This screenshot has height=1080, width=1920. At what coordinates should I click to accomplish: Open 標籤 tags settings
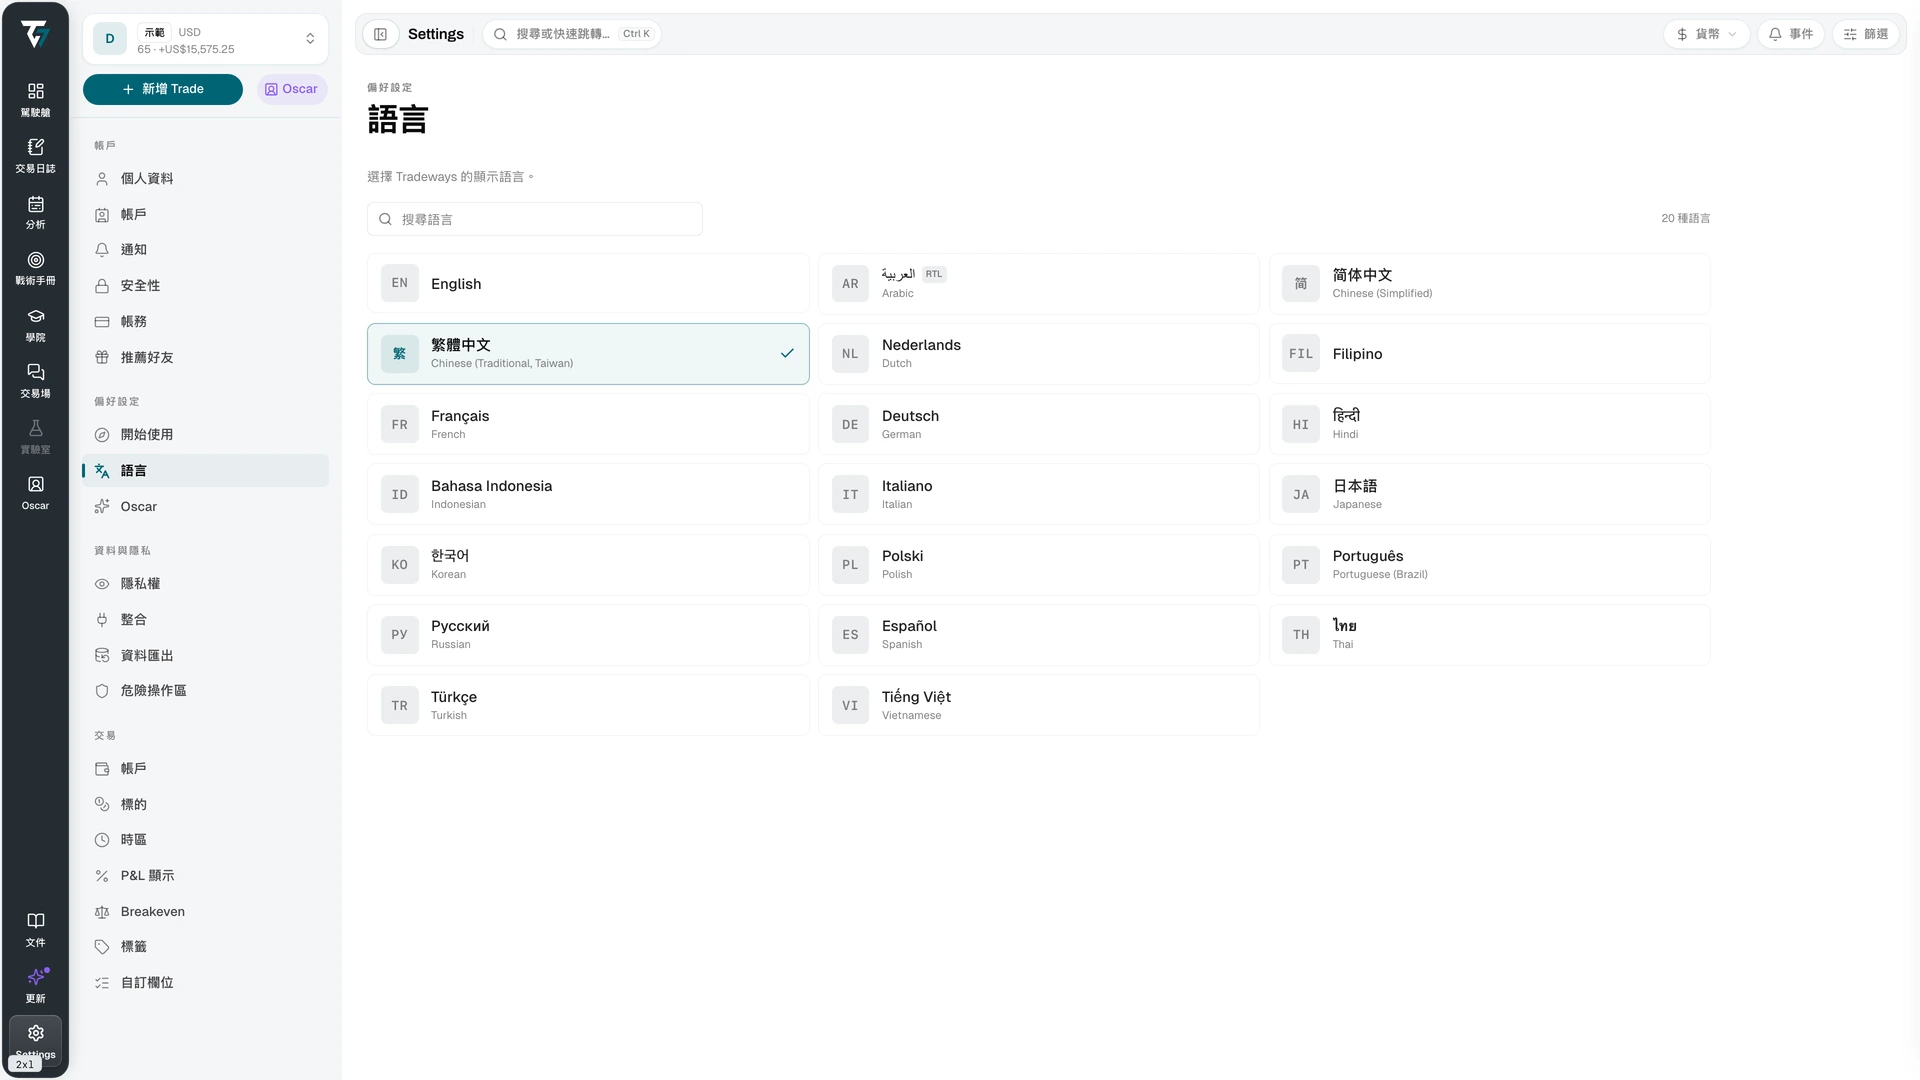click(x=205, y=947)
